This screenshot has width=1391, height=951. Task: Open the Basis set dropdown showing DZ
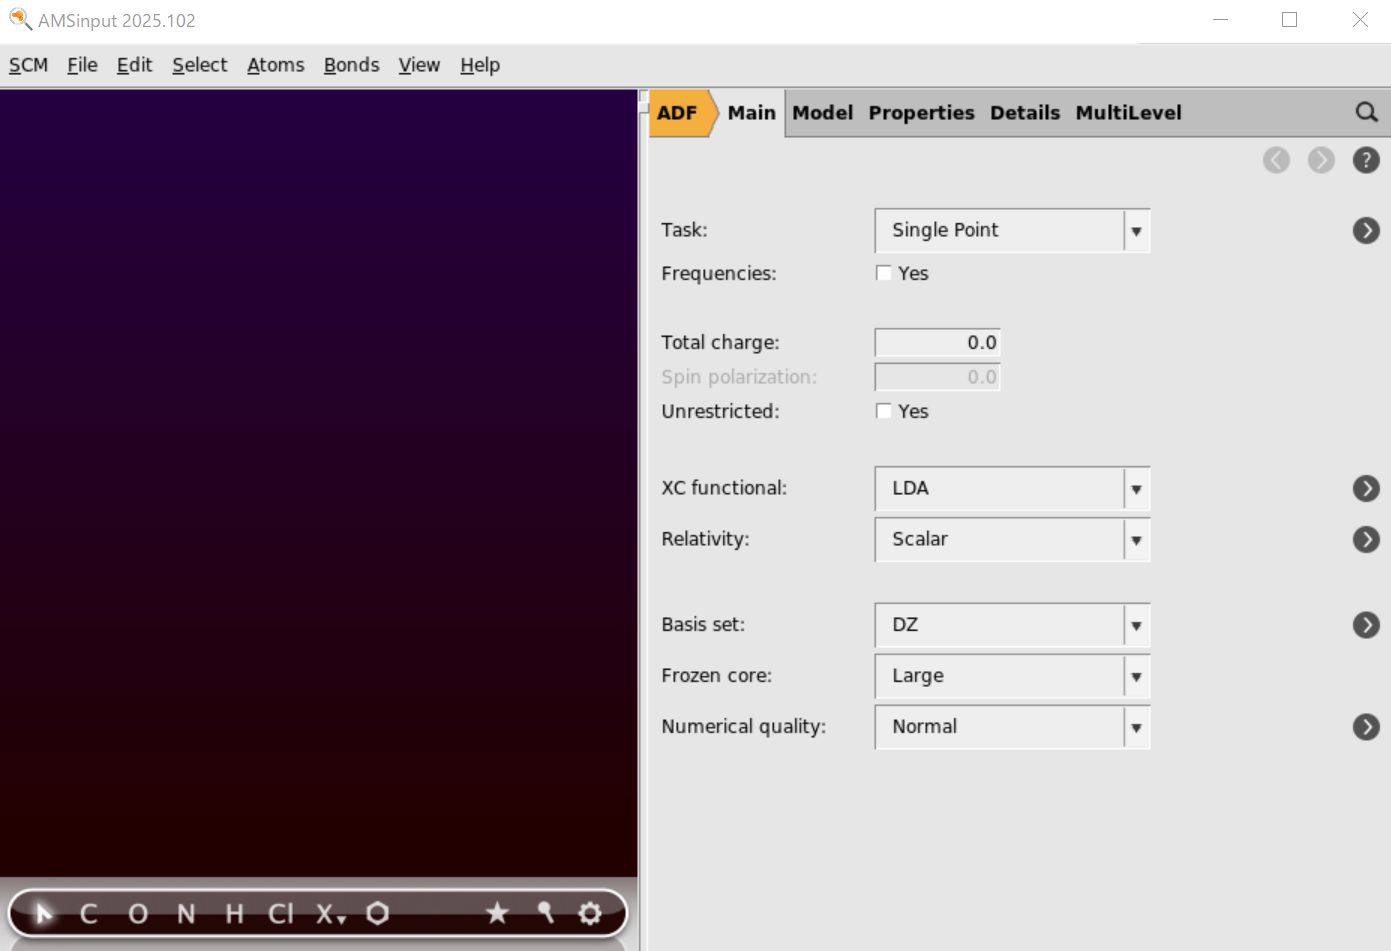tap(1012, 625)
